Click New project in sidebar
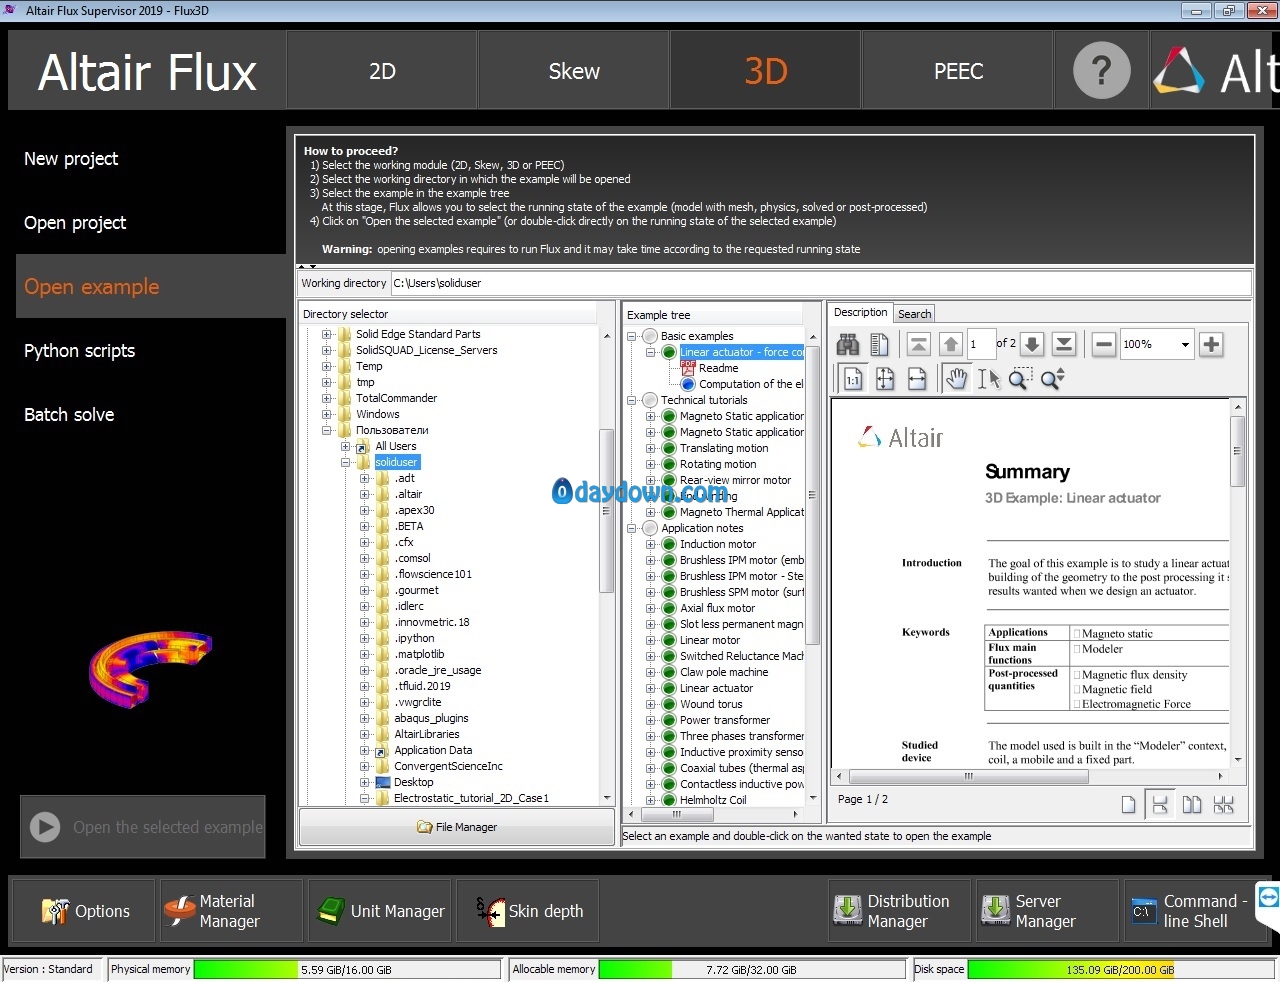The width and height of the screenshot is (1280, 982). tap(71, 159)
